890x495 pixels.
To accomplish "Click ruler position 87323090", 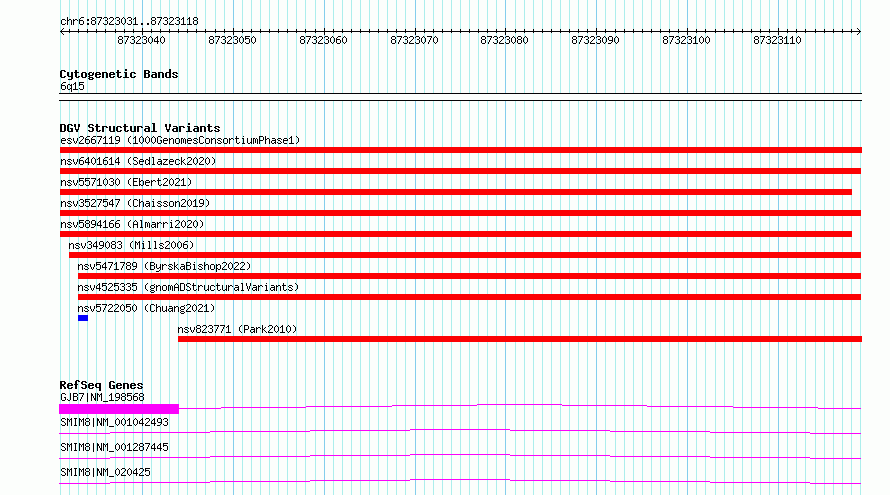I will tap(595, 40).
